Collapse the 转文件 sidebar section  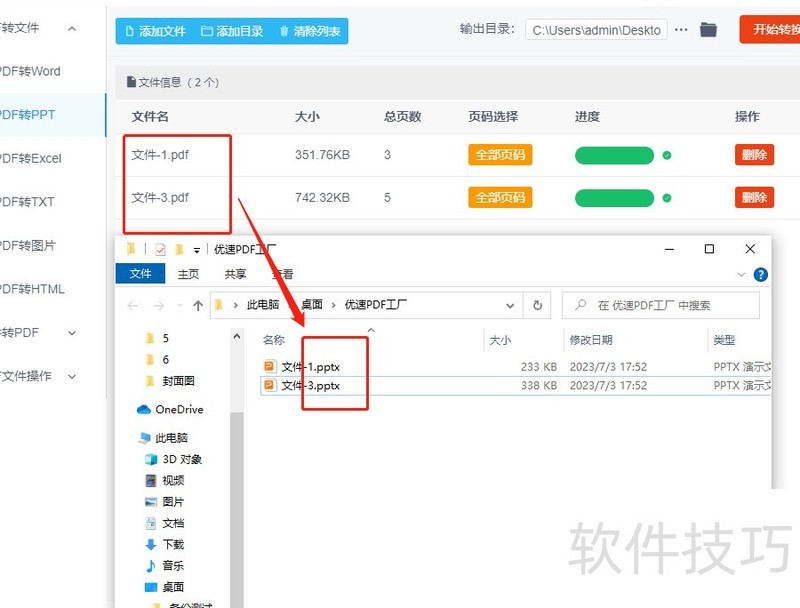coord(70,28)
